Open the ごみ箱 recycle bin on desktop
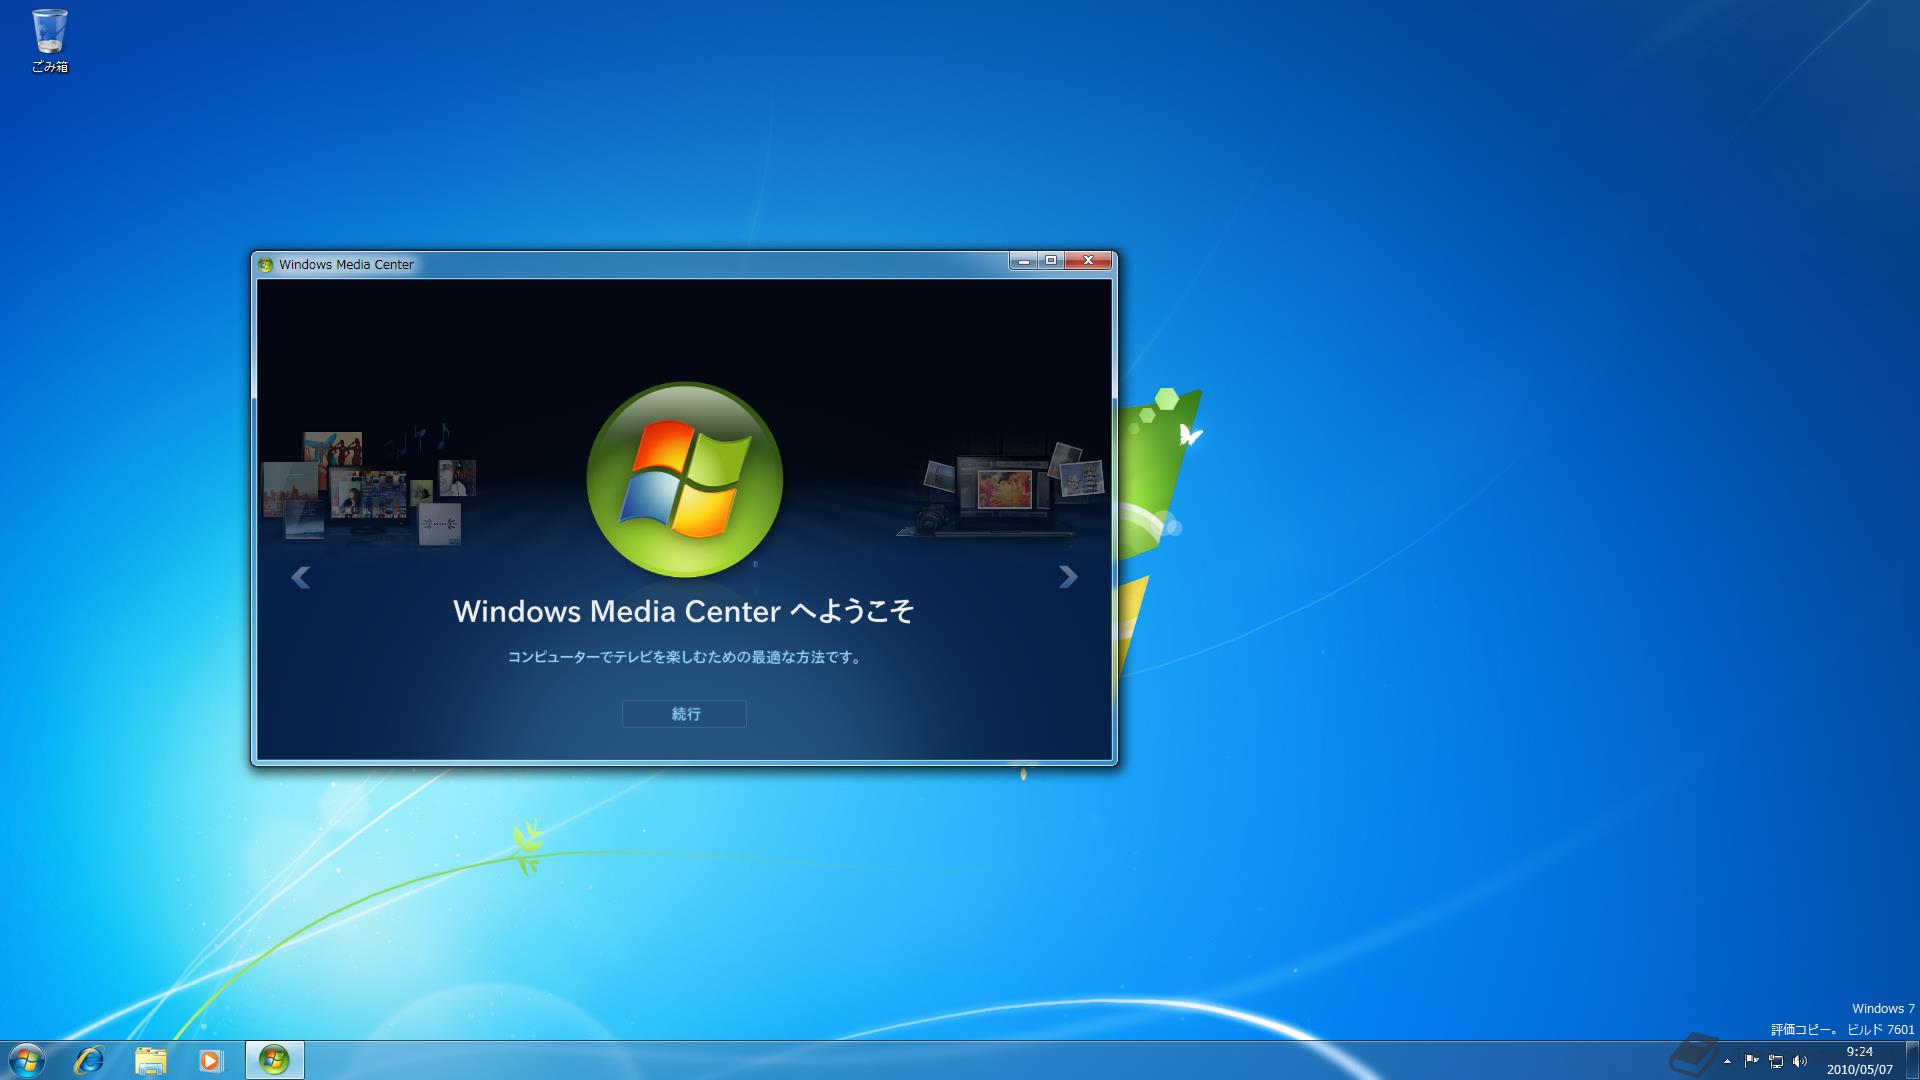 point(49,40)
